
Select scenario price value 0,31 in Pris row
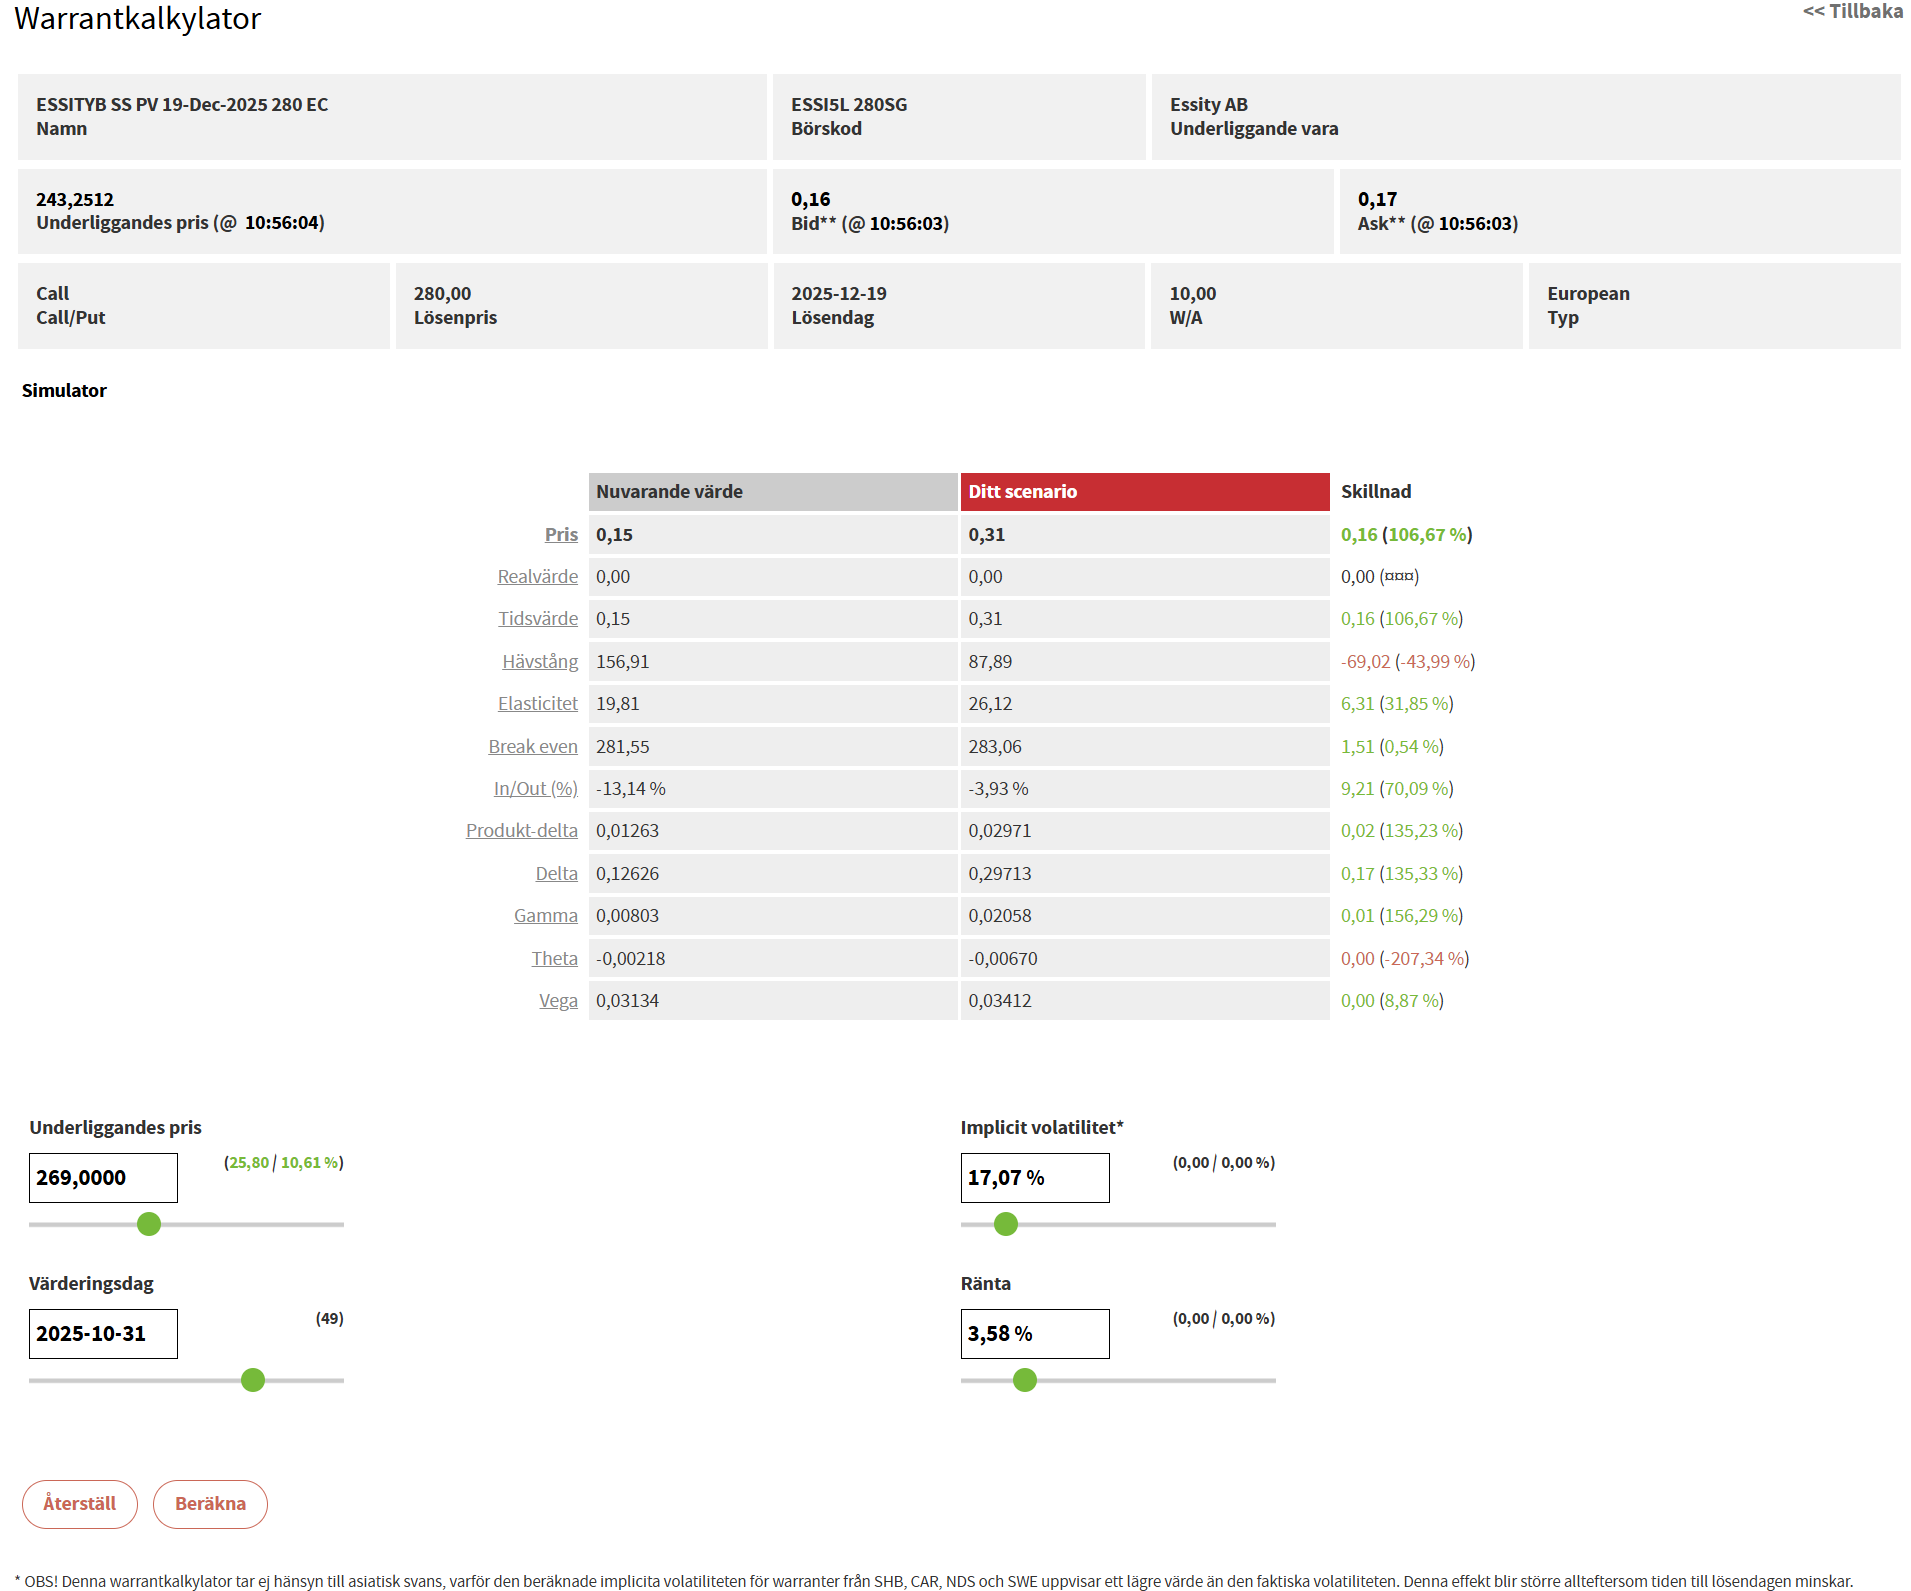(986, 534)
